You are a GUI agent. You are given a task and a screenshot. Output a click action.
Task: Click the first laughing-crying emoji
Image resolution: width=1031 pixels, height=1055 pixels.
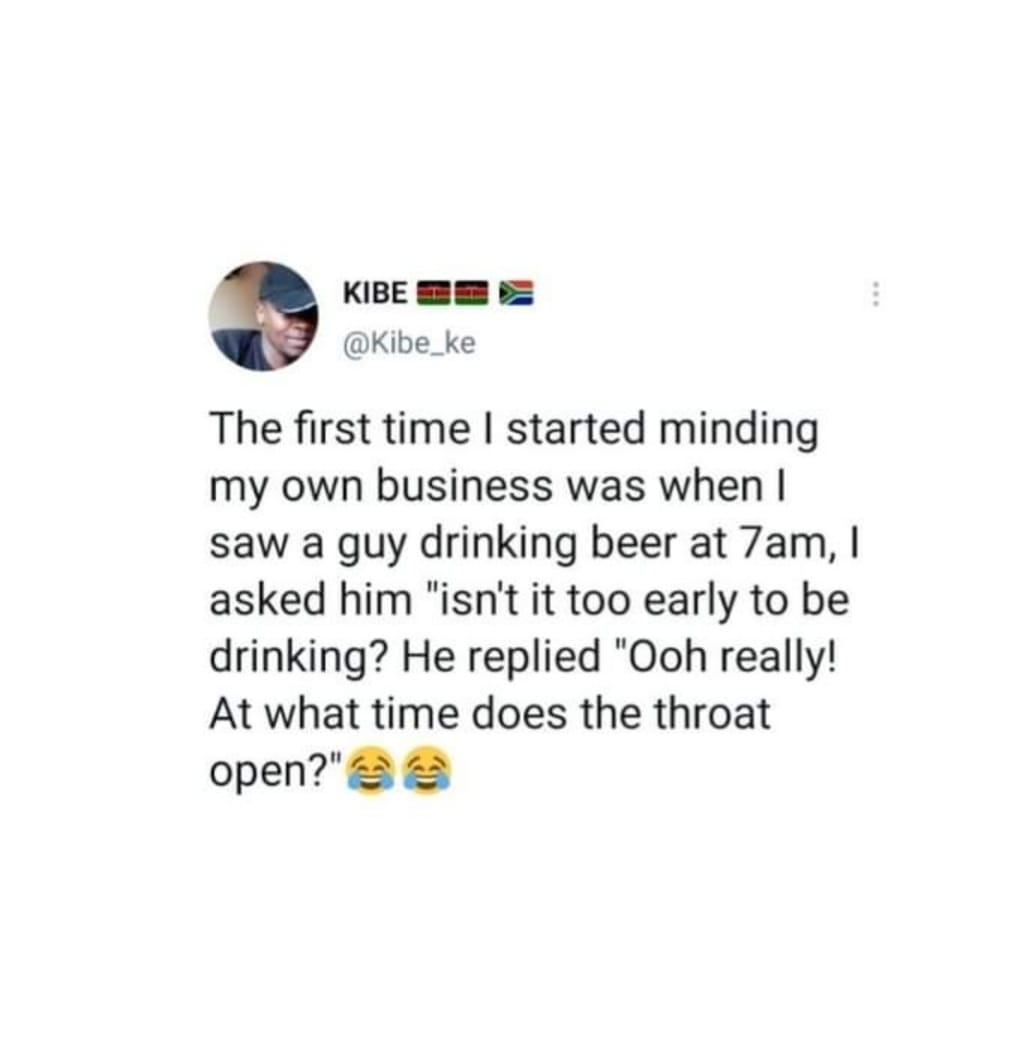coord(370,772)
